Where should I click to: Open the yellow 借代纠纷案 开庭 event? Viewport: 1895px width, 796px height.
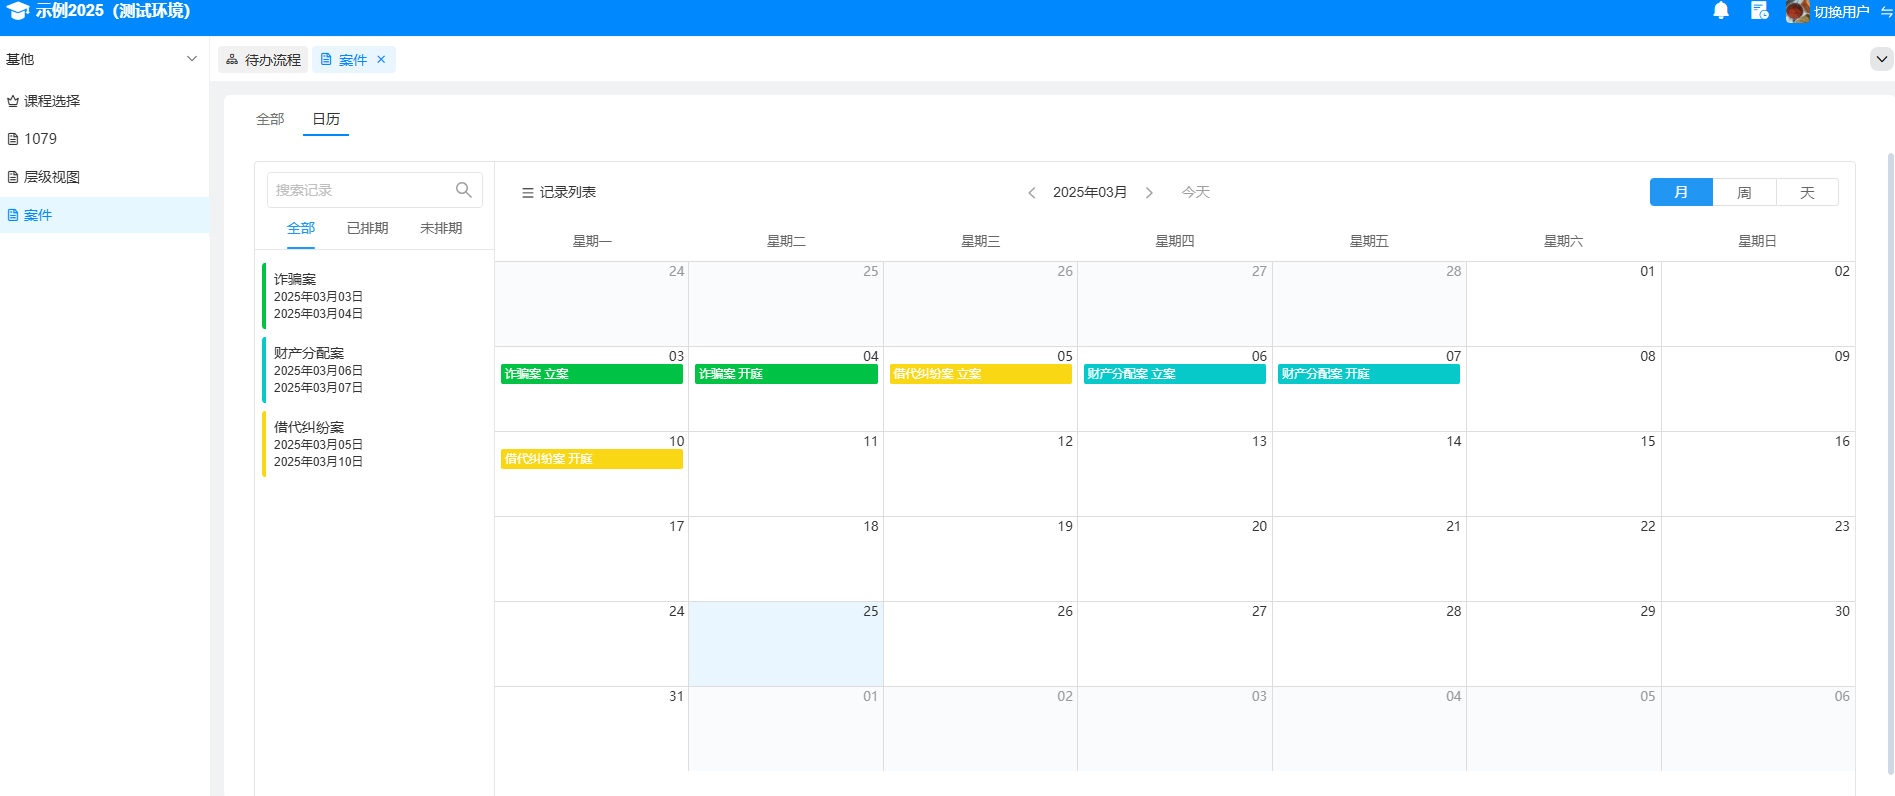tap(591, 459)
